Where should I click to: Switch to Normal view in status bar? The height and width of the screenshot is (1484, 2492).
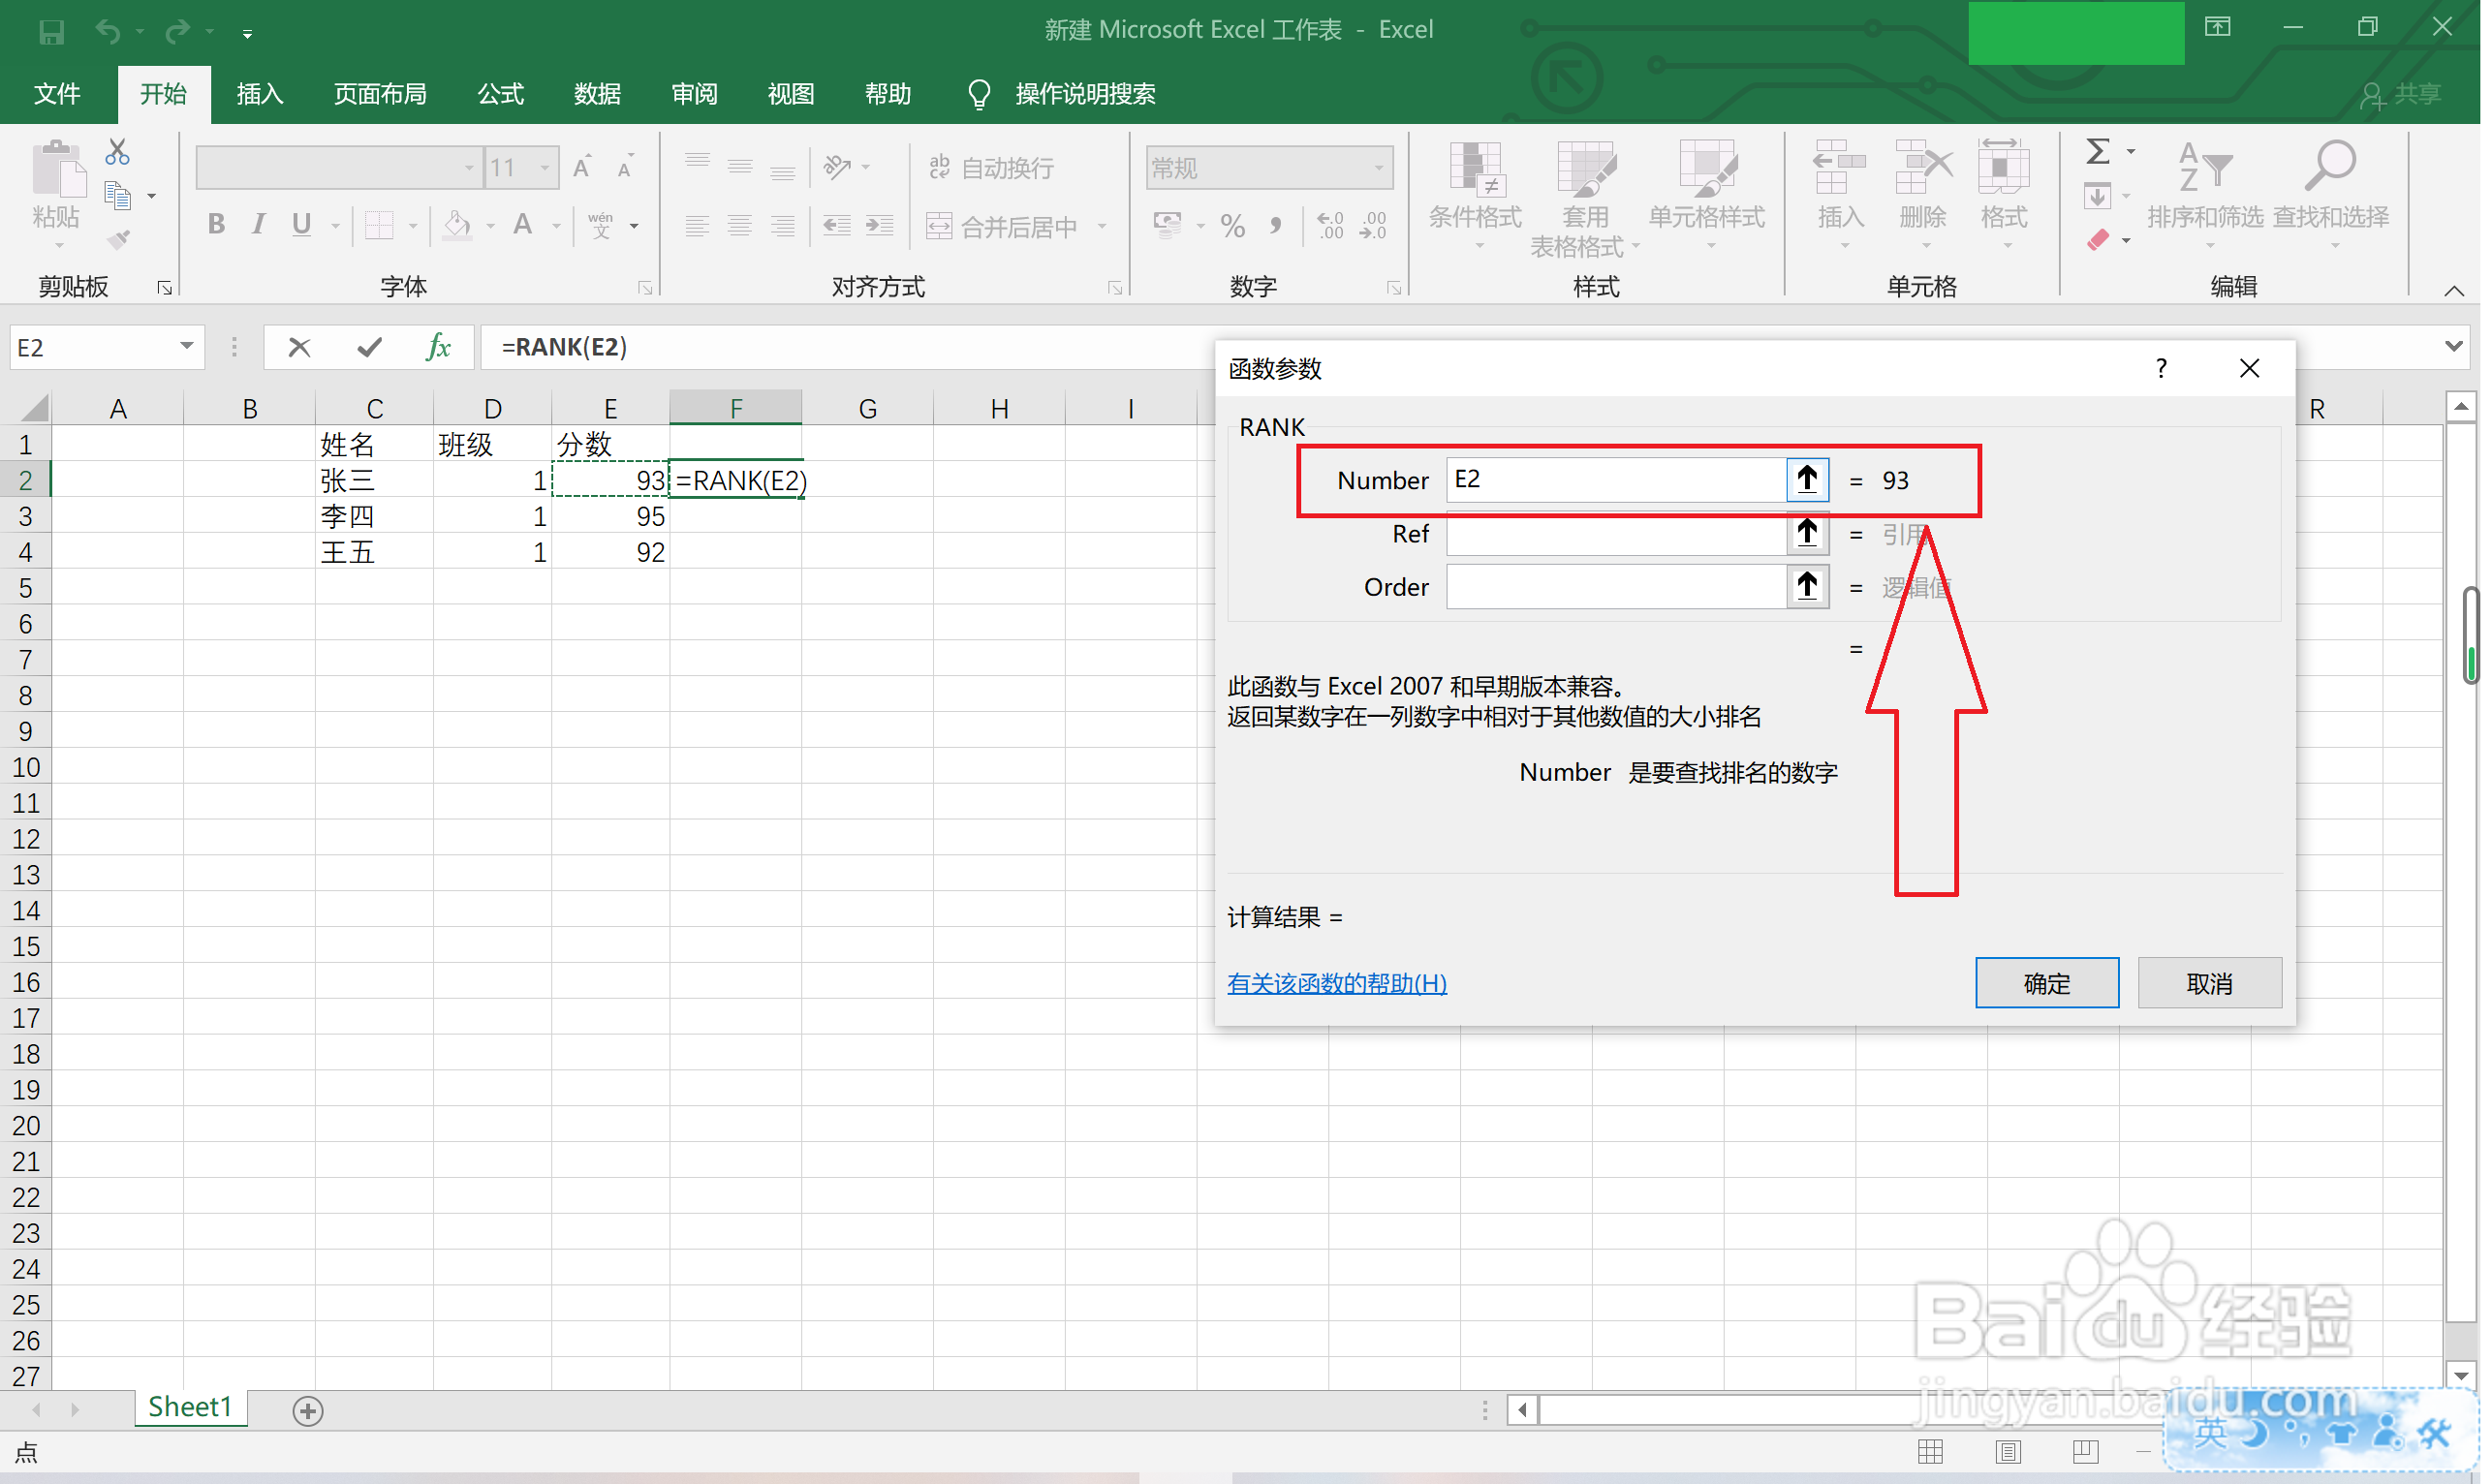coord(1931,1452)
